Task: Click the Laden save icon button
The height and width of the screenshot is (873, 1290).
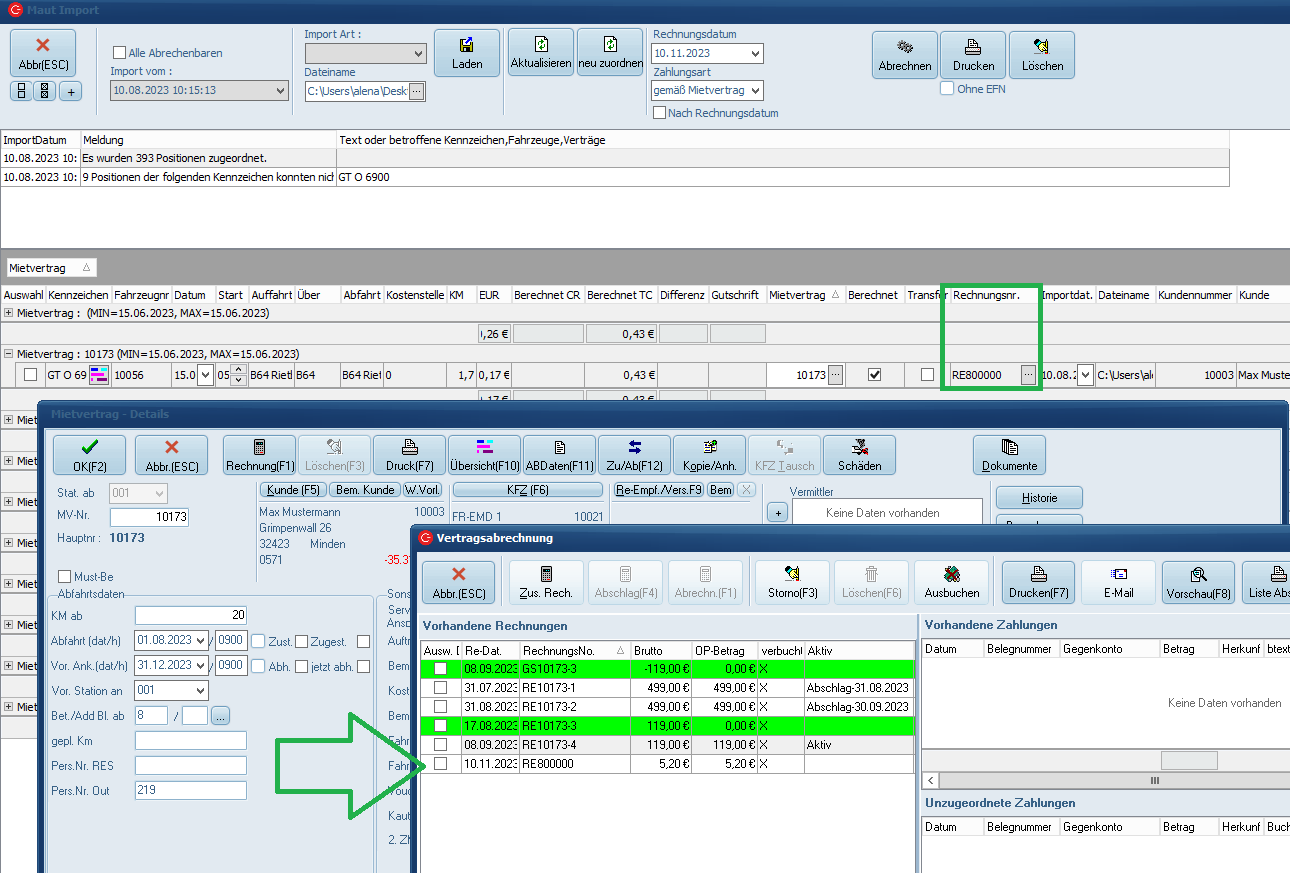Action: tap(466, 54)
